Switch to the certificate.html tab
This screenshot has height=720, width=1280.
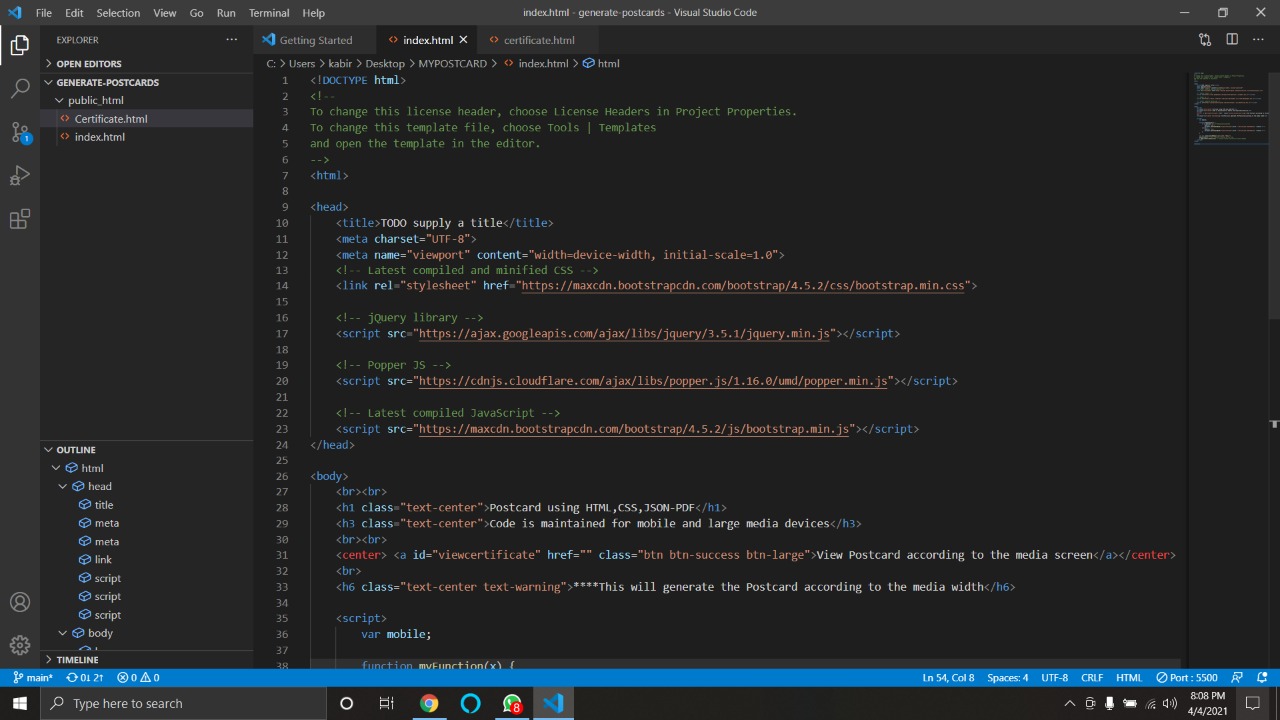[x=538, y=40]
